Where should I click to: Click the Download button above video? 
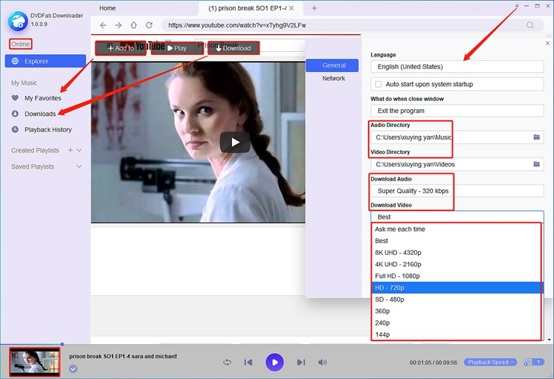click(234, 48)
